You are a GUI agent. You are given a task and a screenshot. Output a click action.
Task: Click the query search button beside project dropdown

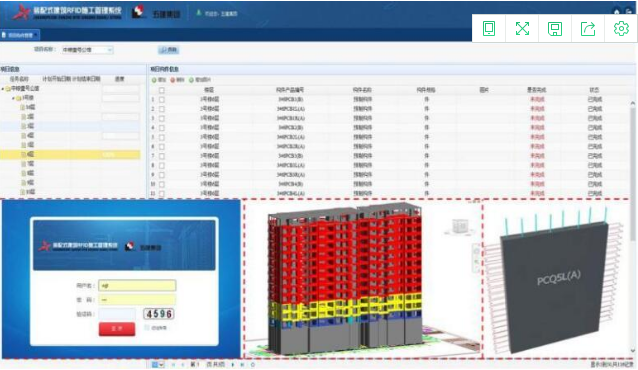coord(168,50)
